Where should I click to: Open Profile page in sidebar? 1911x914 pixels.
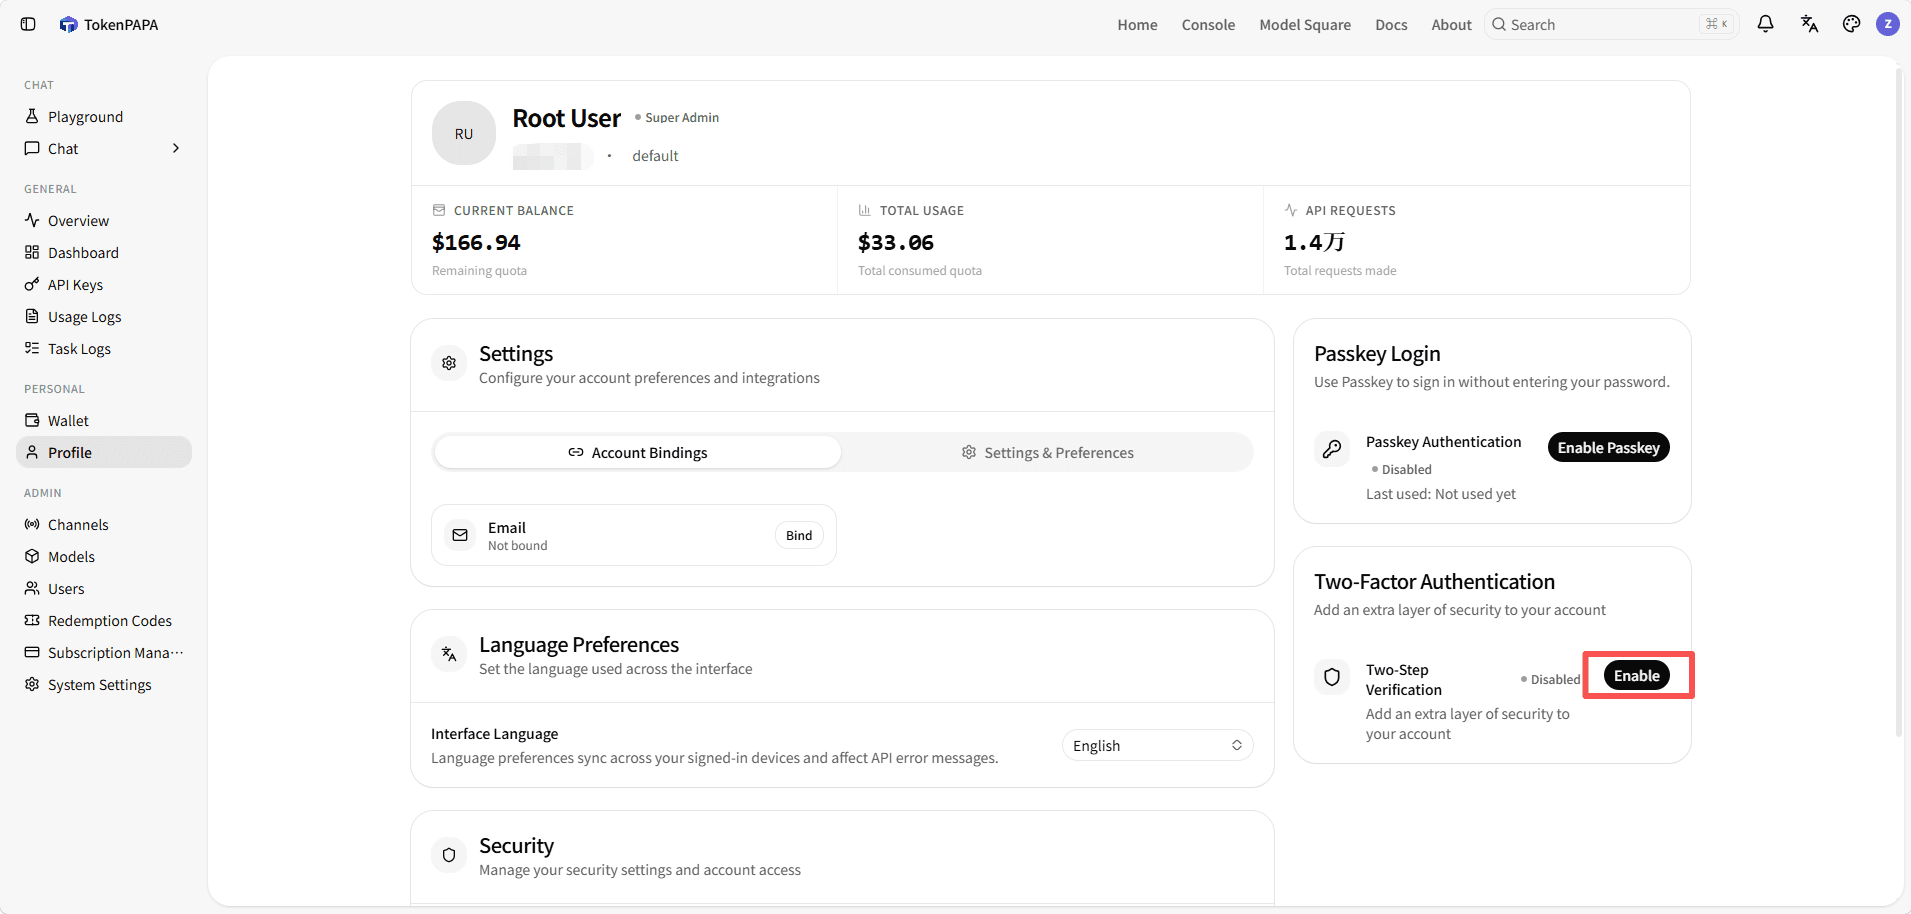pos(104,452)
